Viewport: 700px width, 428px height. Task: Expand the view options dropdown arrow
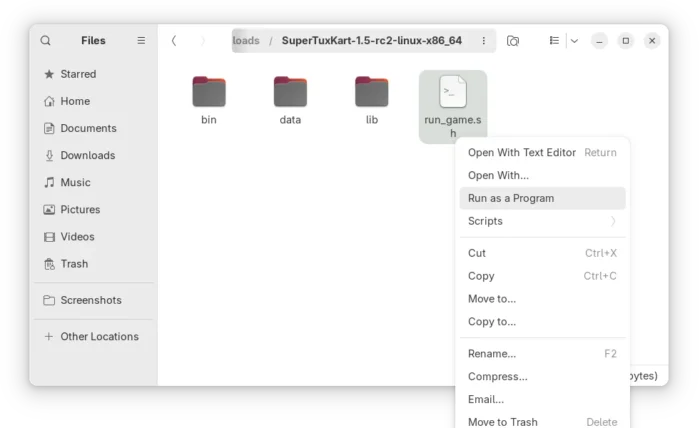click(574, 41)
